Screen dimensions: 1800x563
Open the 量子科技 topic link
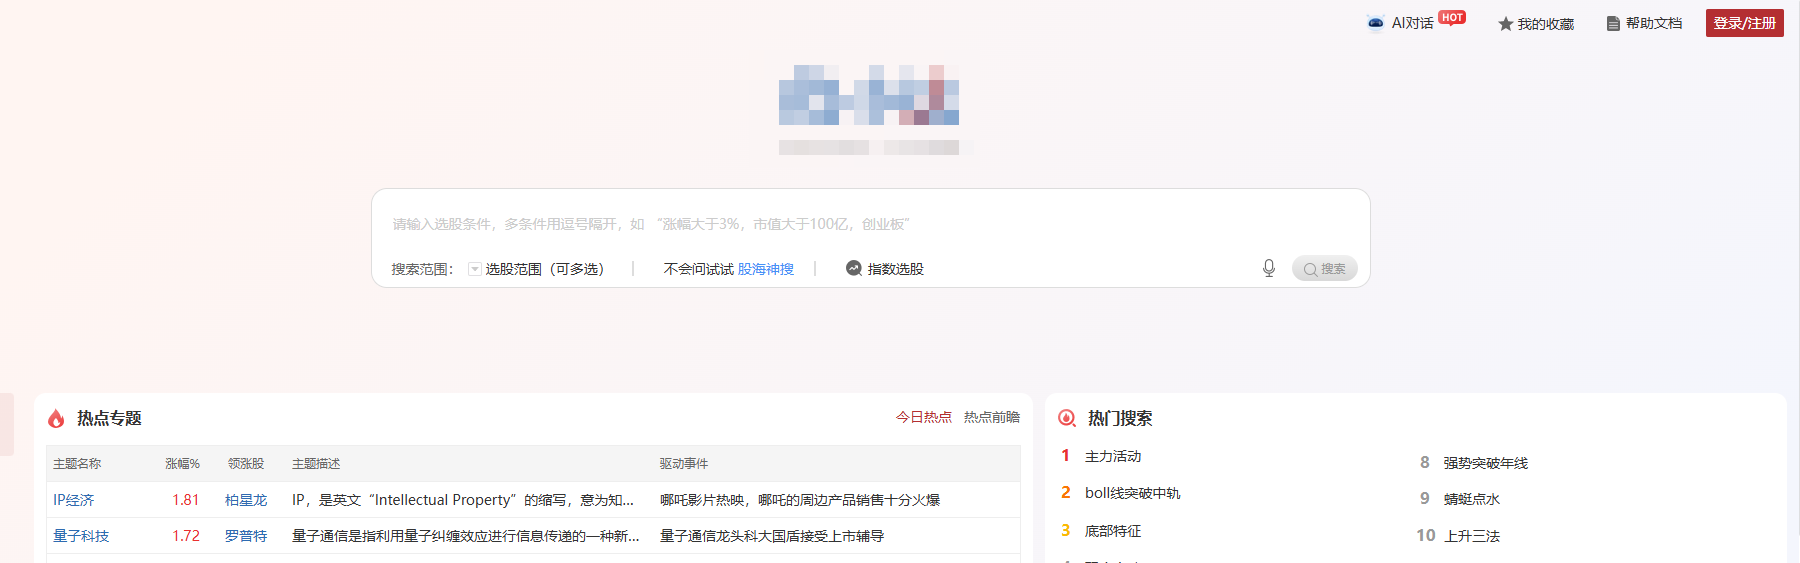click(x=81, y=536)
